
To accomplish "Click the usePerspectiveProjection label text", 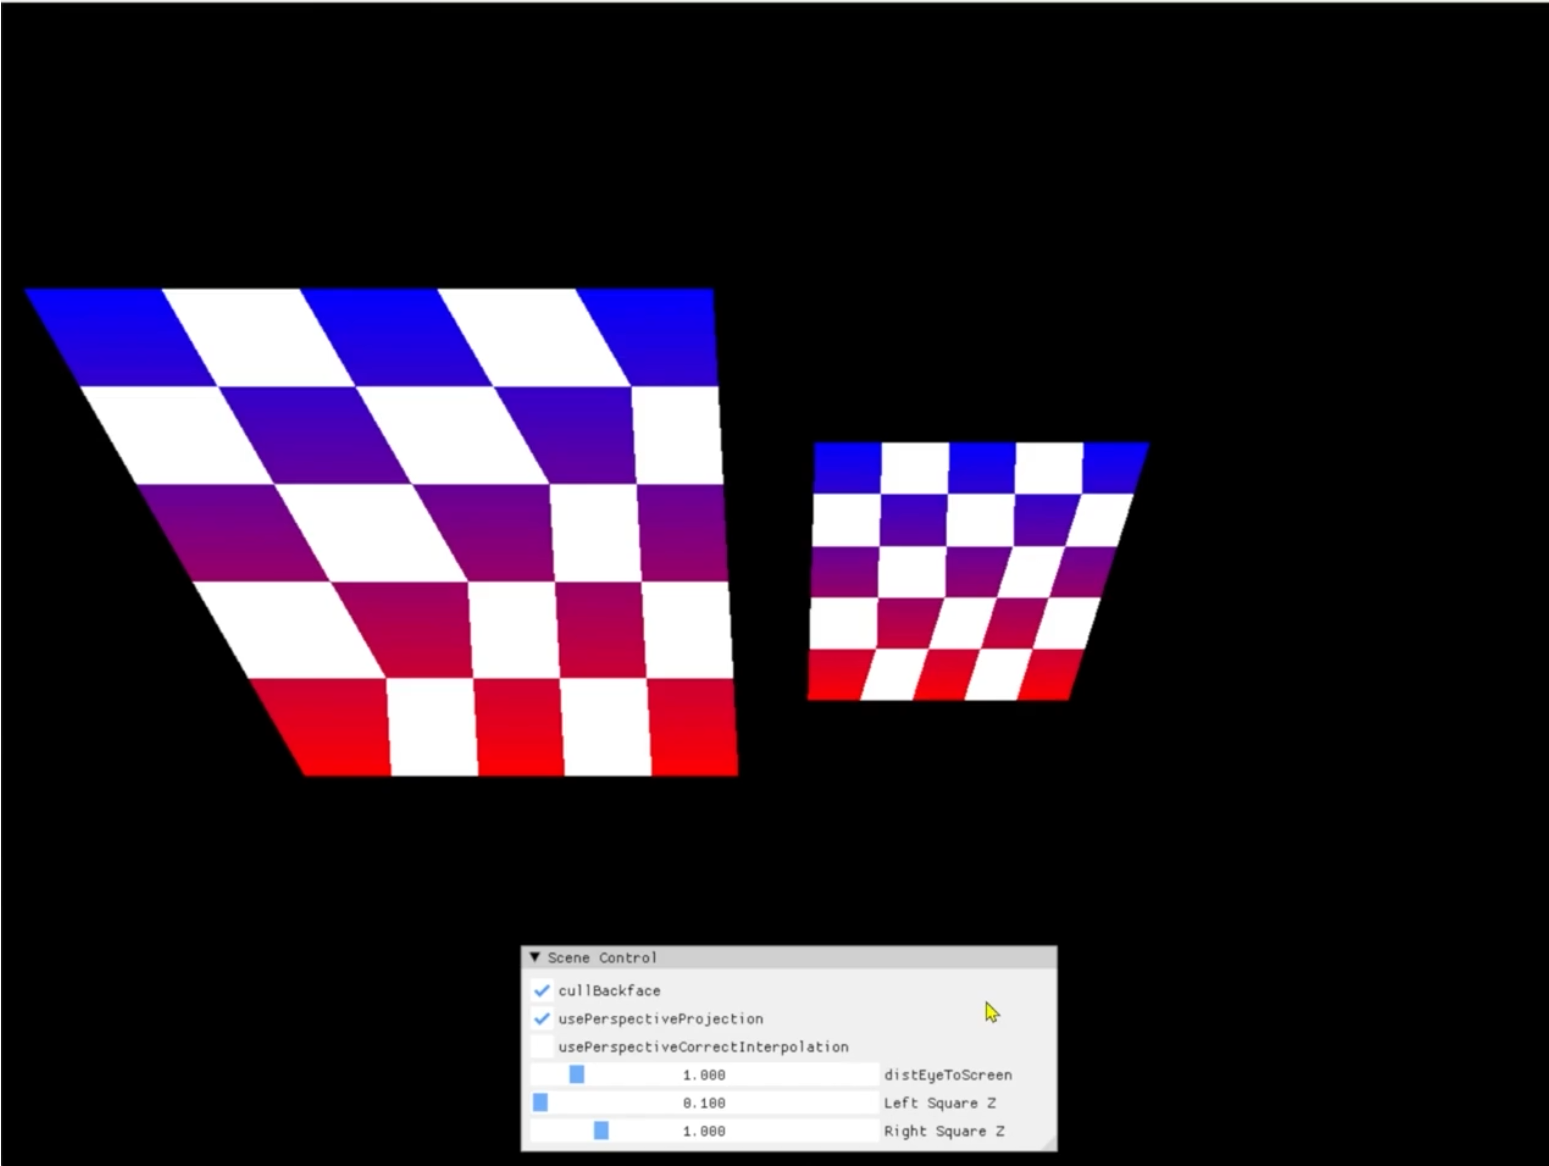I will click(x=660, y=1018).
